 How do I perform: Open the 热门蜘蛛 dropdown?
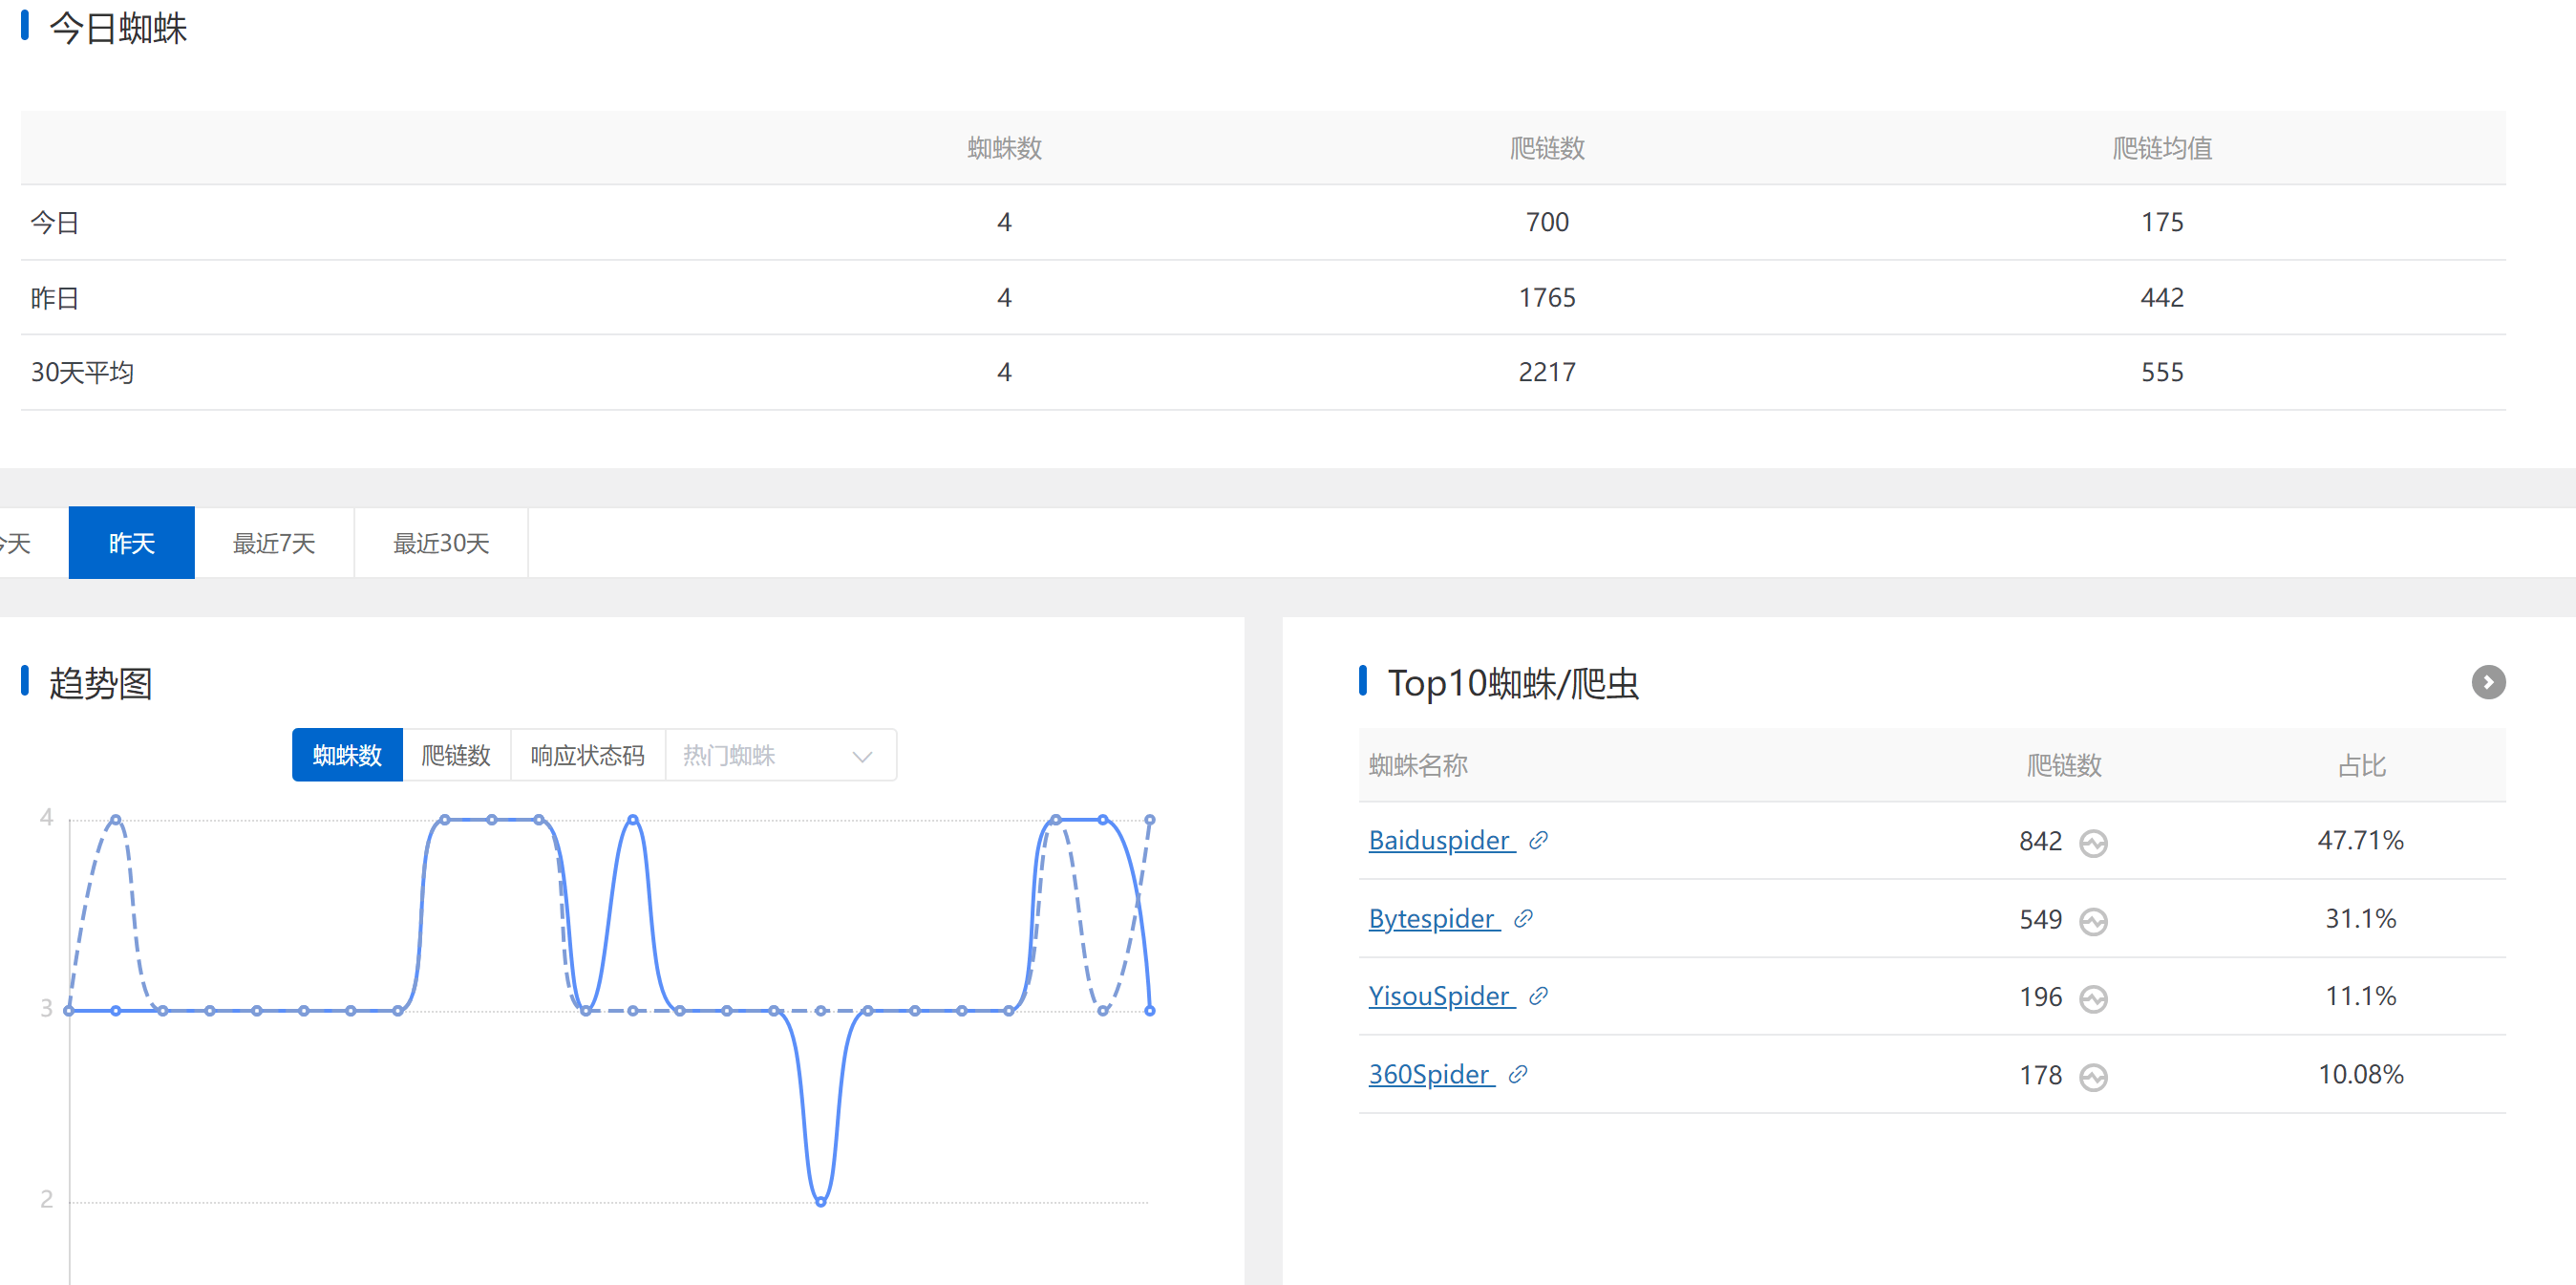(780, 755)
